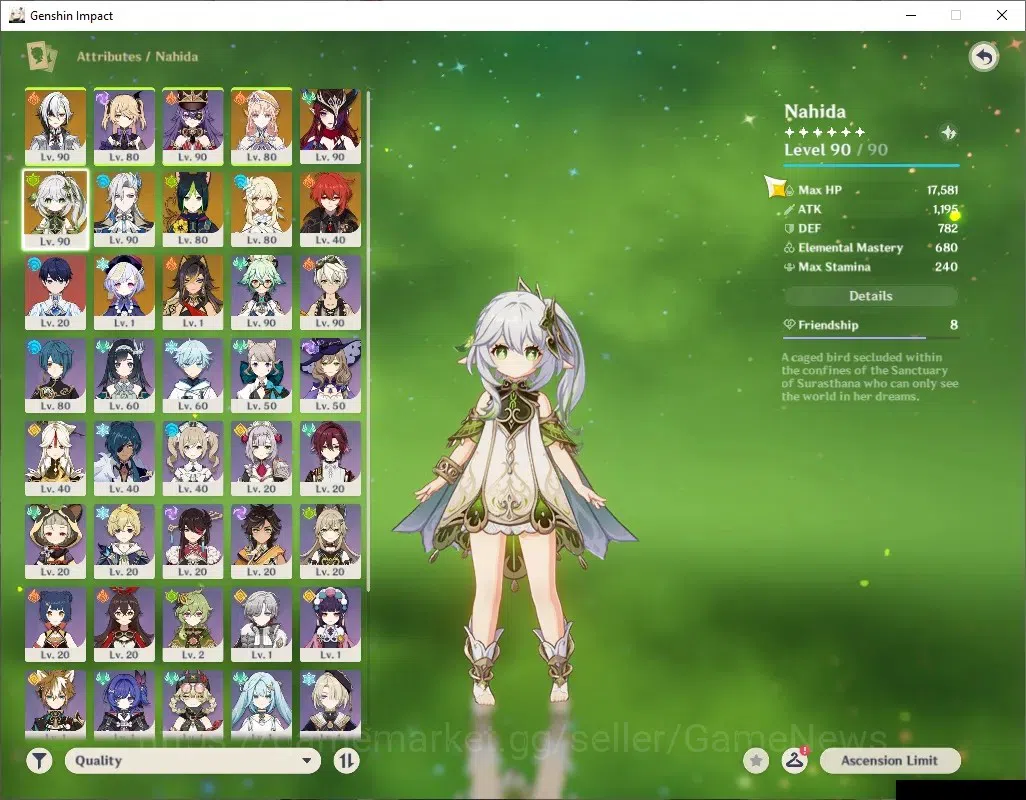The height and width of the screenshot is (800, 1026).
Task: Select Xiangling's Lv. 20 portrait
Action: [x=56, y=624]
